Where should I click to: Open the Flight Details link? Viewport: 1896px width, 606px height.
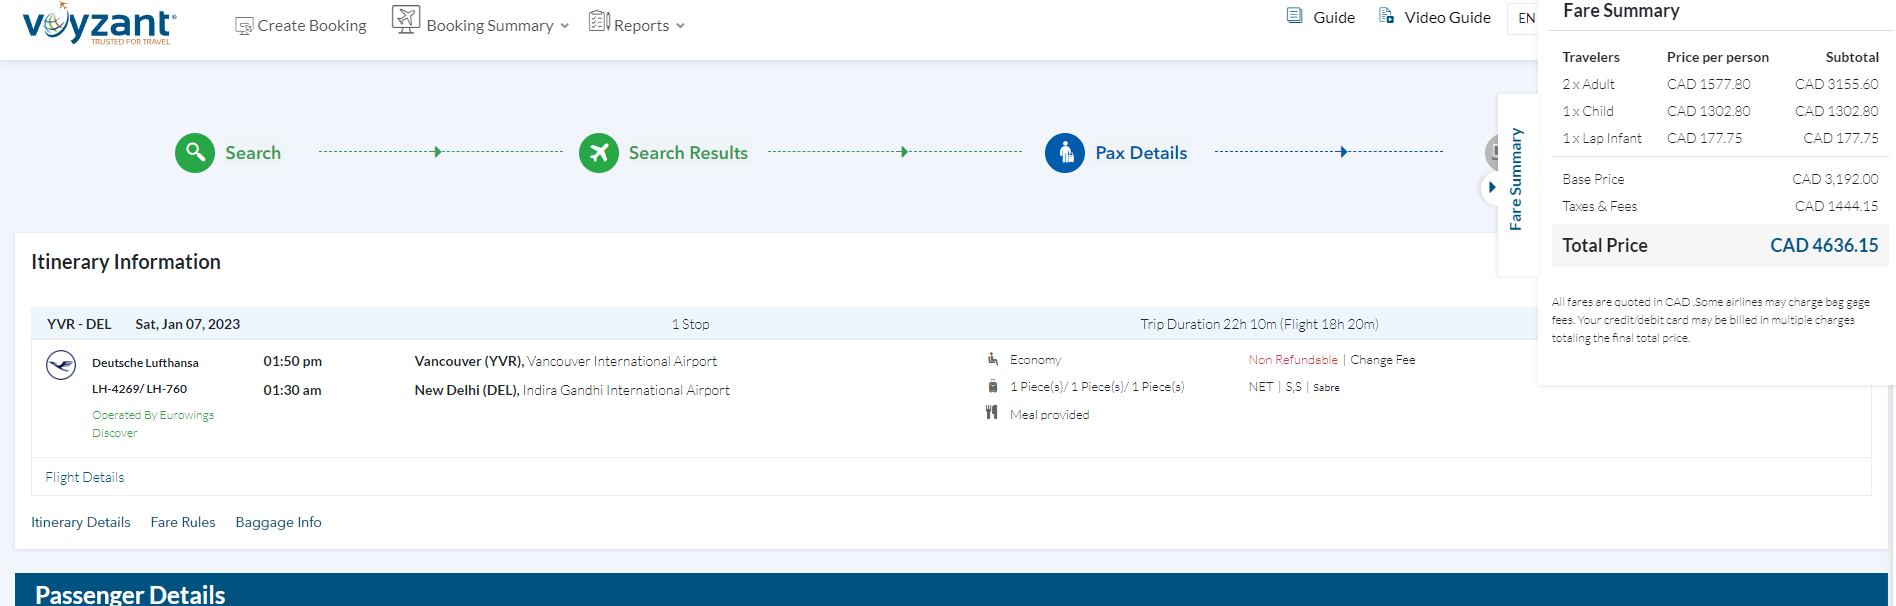85,477
